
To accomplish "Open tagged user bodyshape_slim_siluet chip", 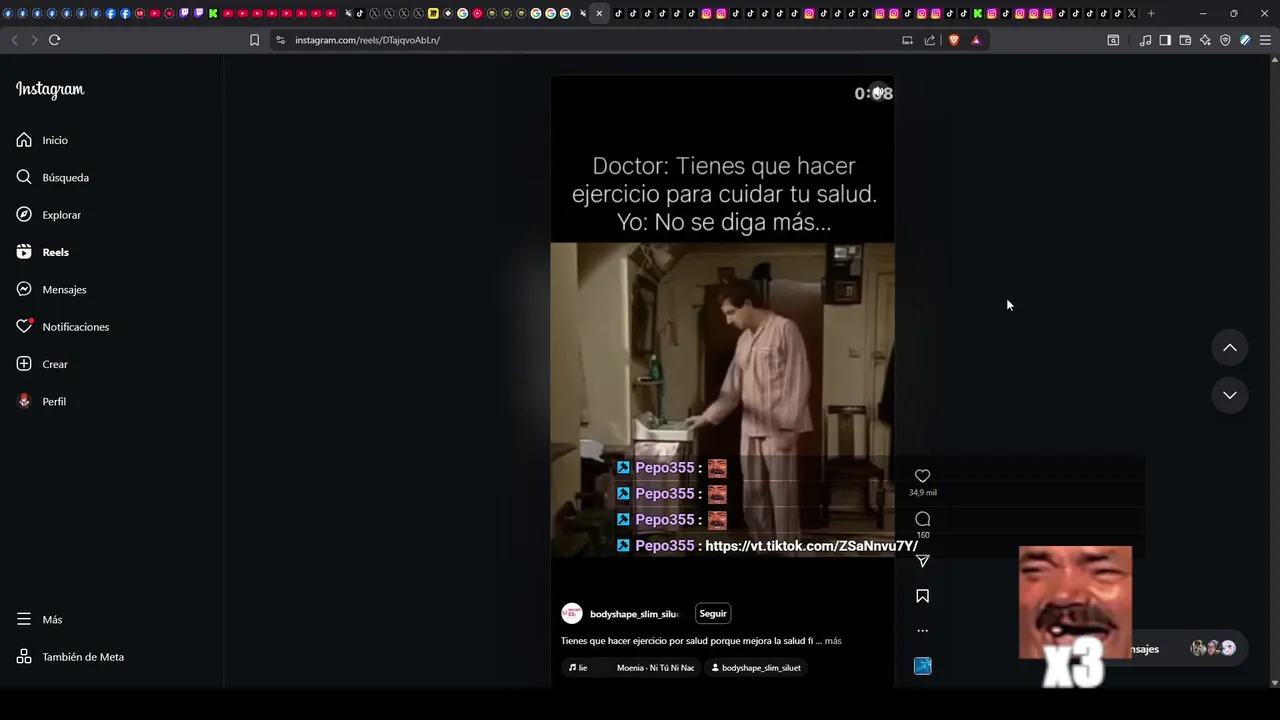I will pos(756,668).
